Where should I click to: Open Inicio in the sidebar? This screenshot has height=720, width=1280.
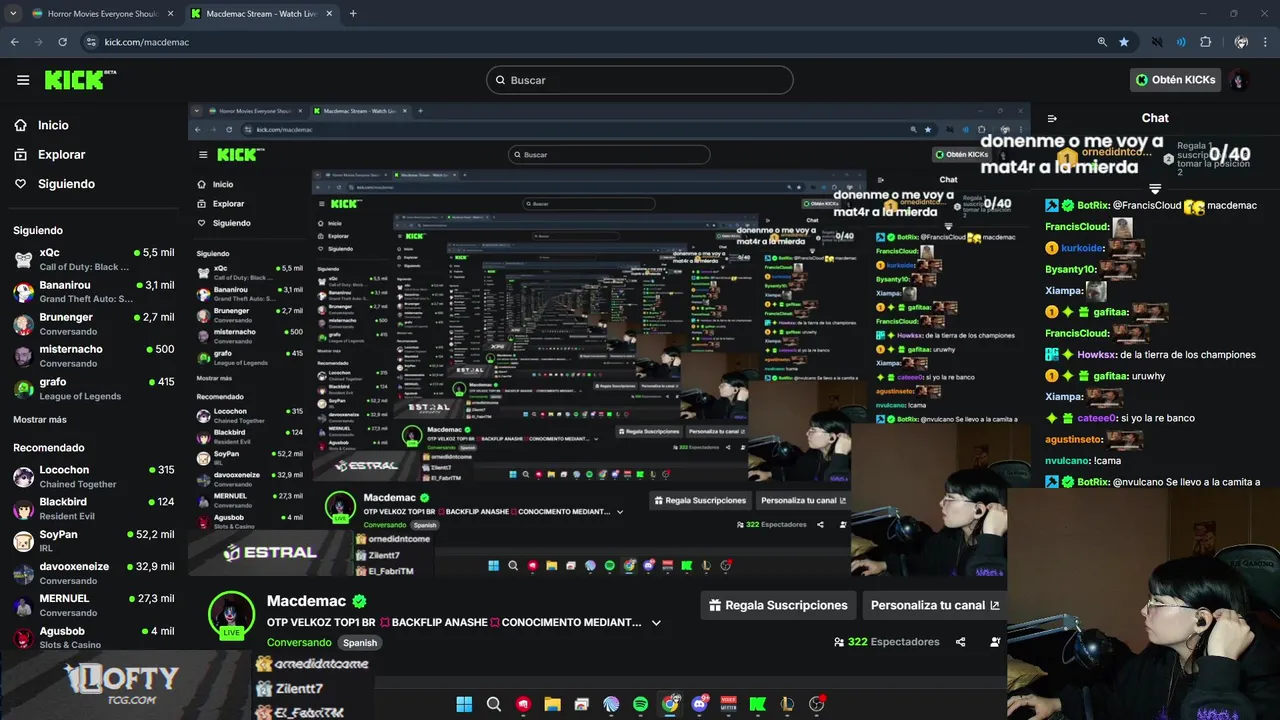(x=53, y=125)
